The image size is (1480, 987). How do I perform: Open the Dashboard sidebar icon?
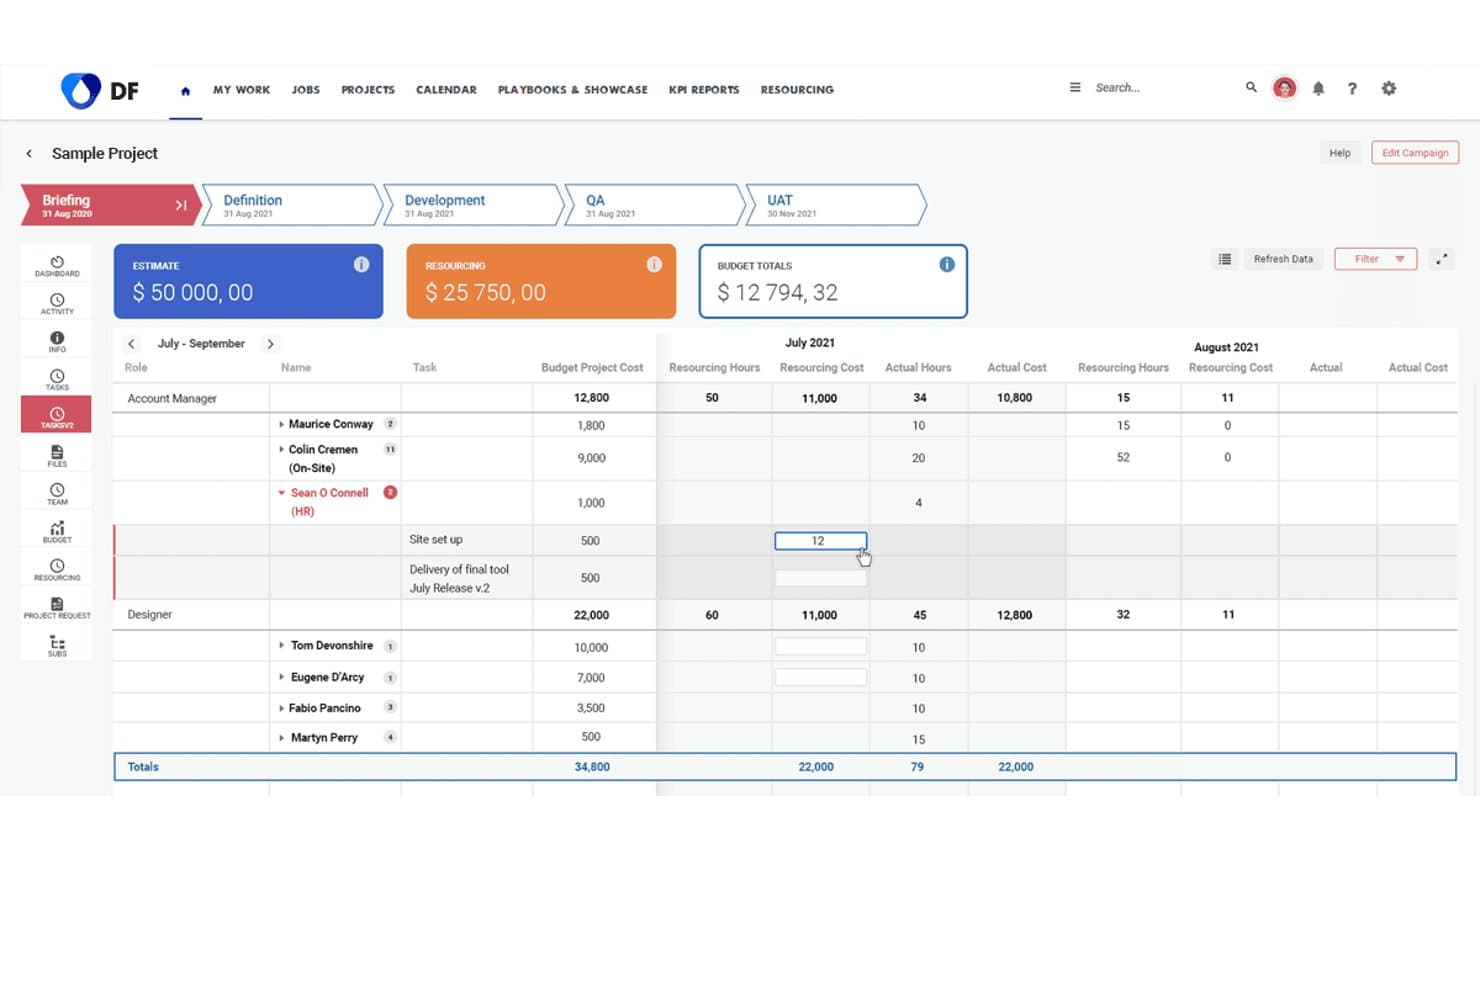click(57, 262)
